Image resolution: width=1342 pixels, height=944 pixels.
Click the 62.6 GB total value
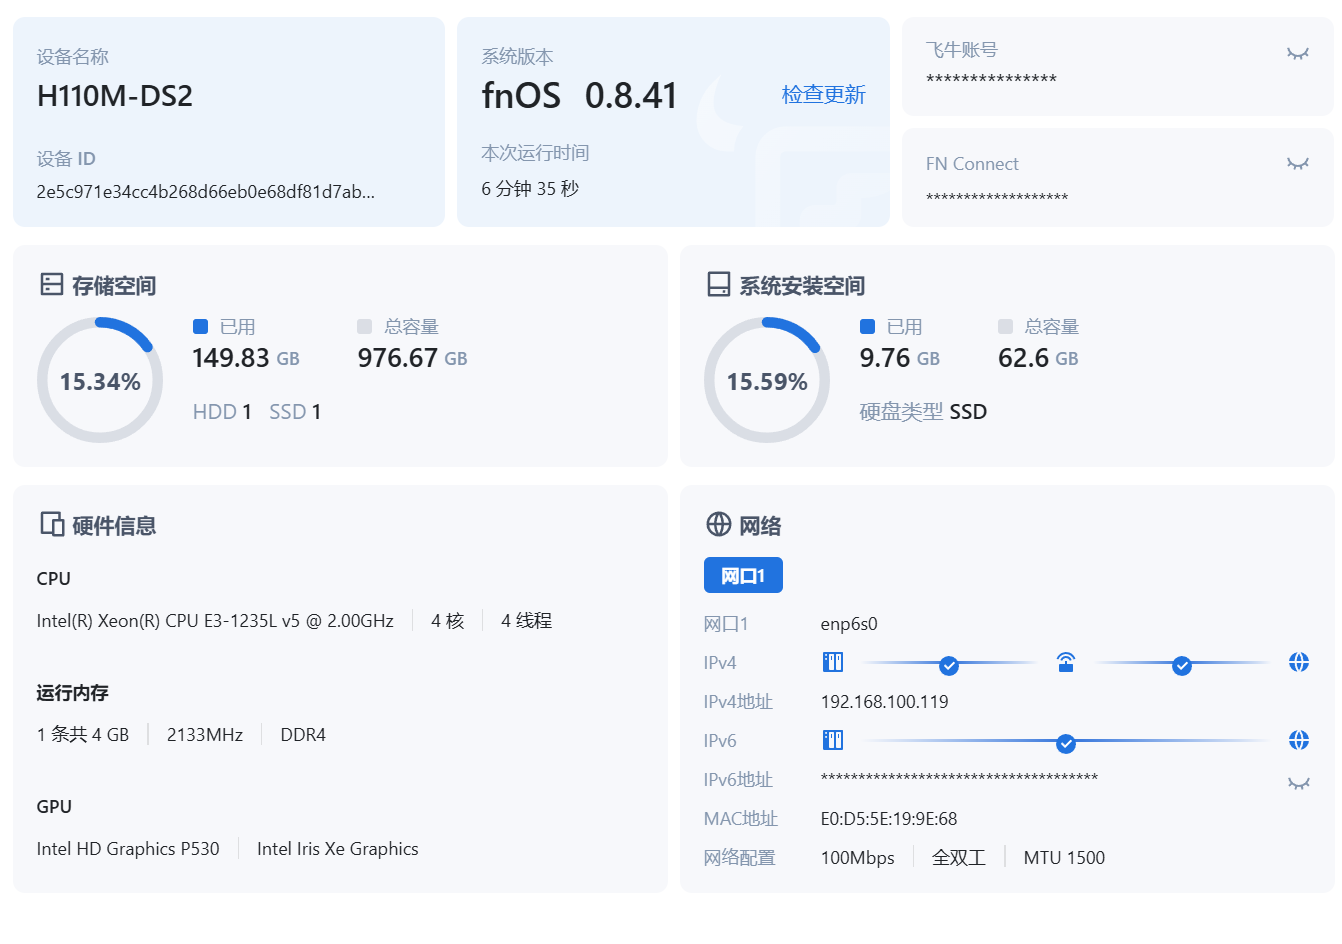click(1038, 358)
